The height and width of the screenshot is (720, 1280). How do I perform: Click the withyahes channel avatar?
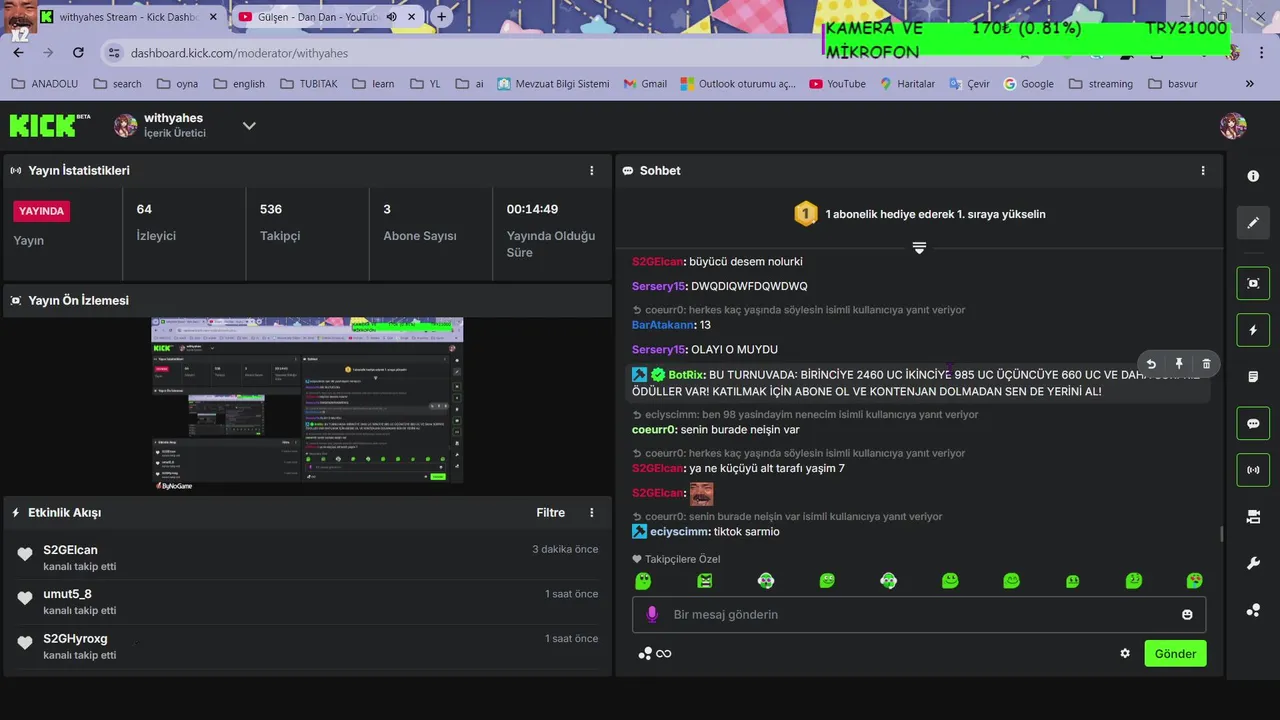point(125,126)
